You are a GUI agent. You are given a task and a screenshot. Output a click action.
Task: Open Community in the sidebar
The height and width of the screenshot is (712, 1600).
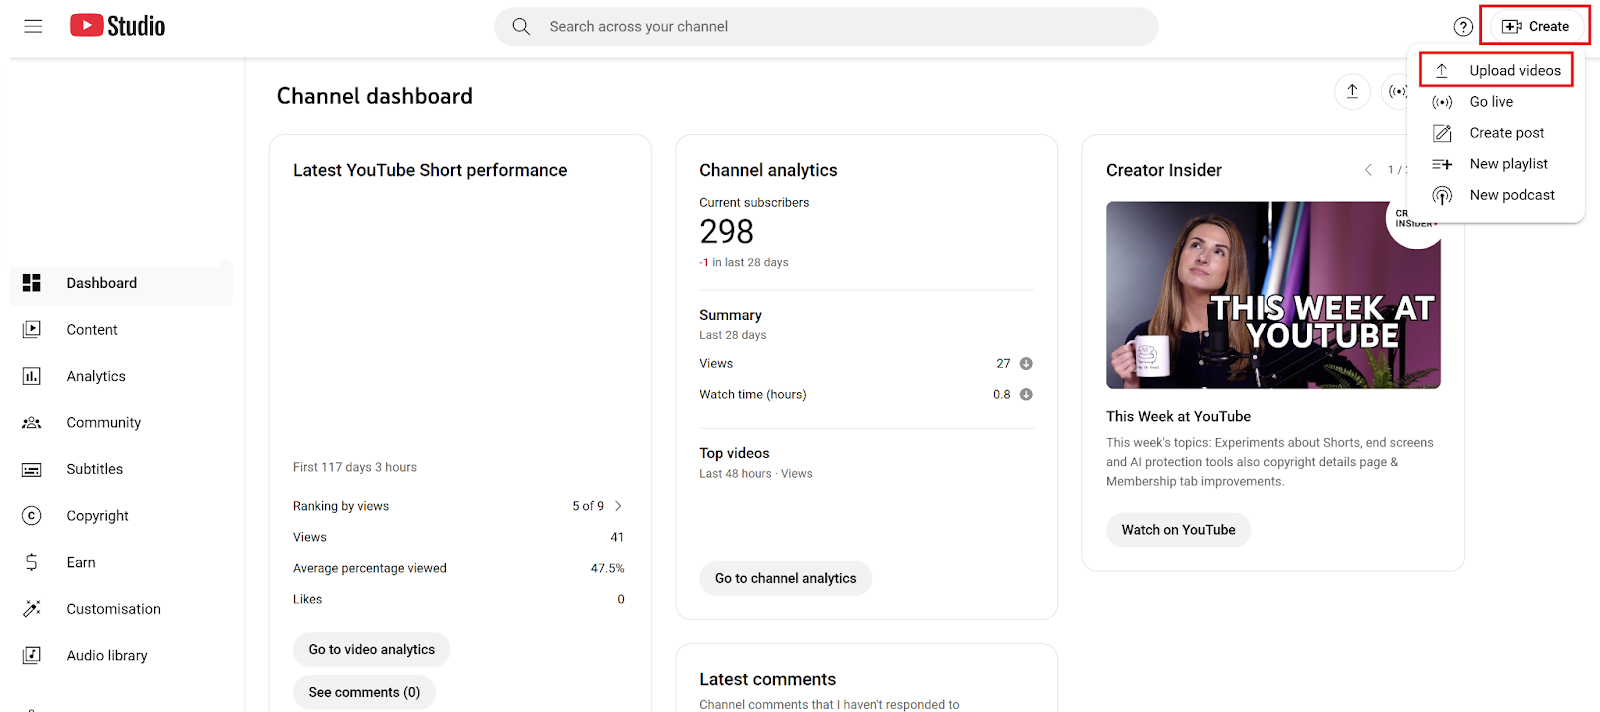tap(121, 423)
